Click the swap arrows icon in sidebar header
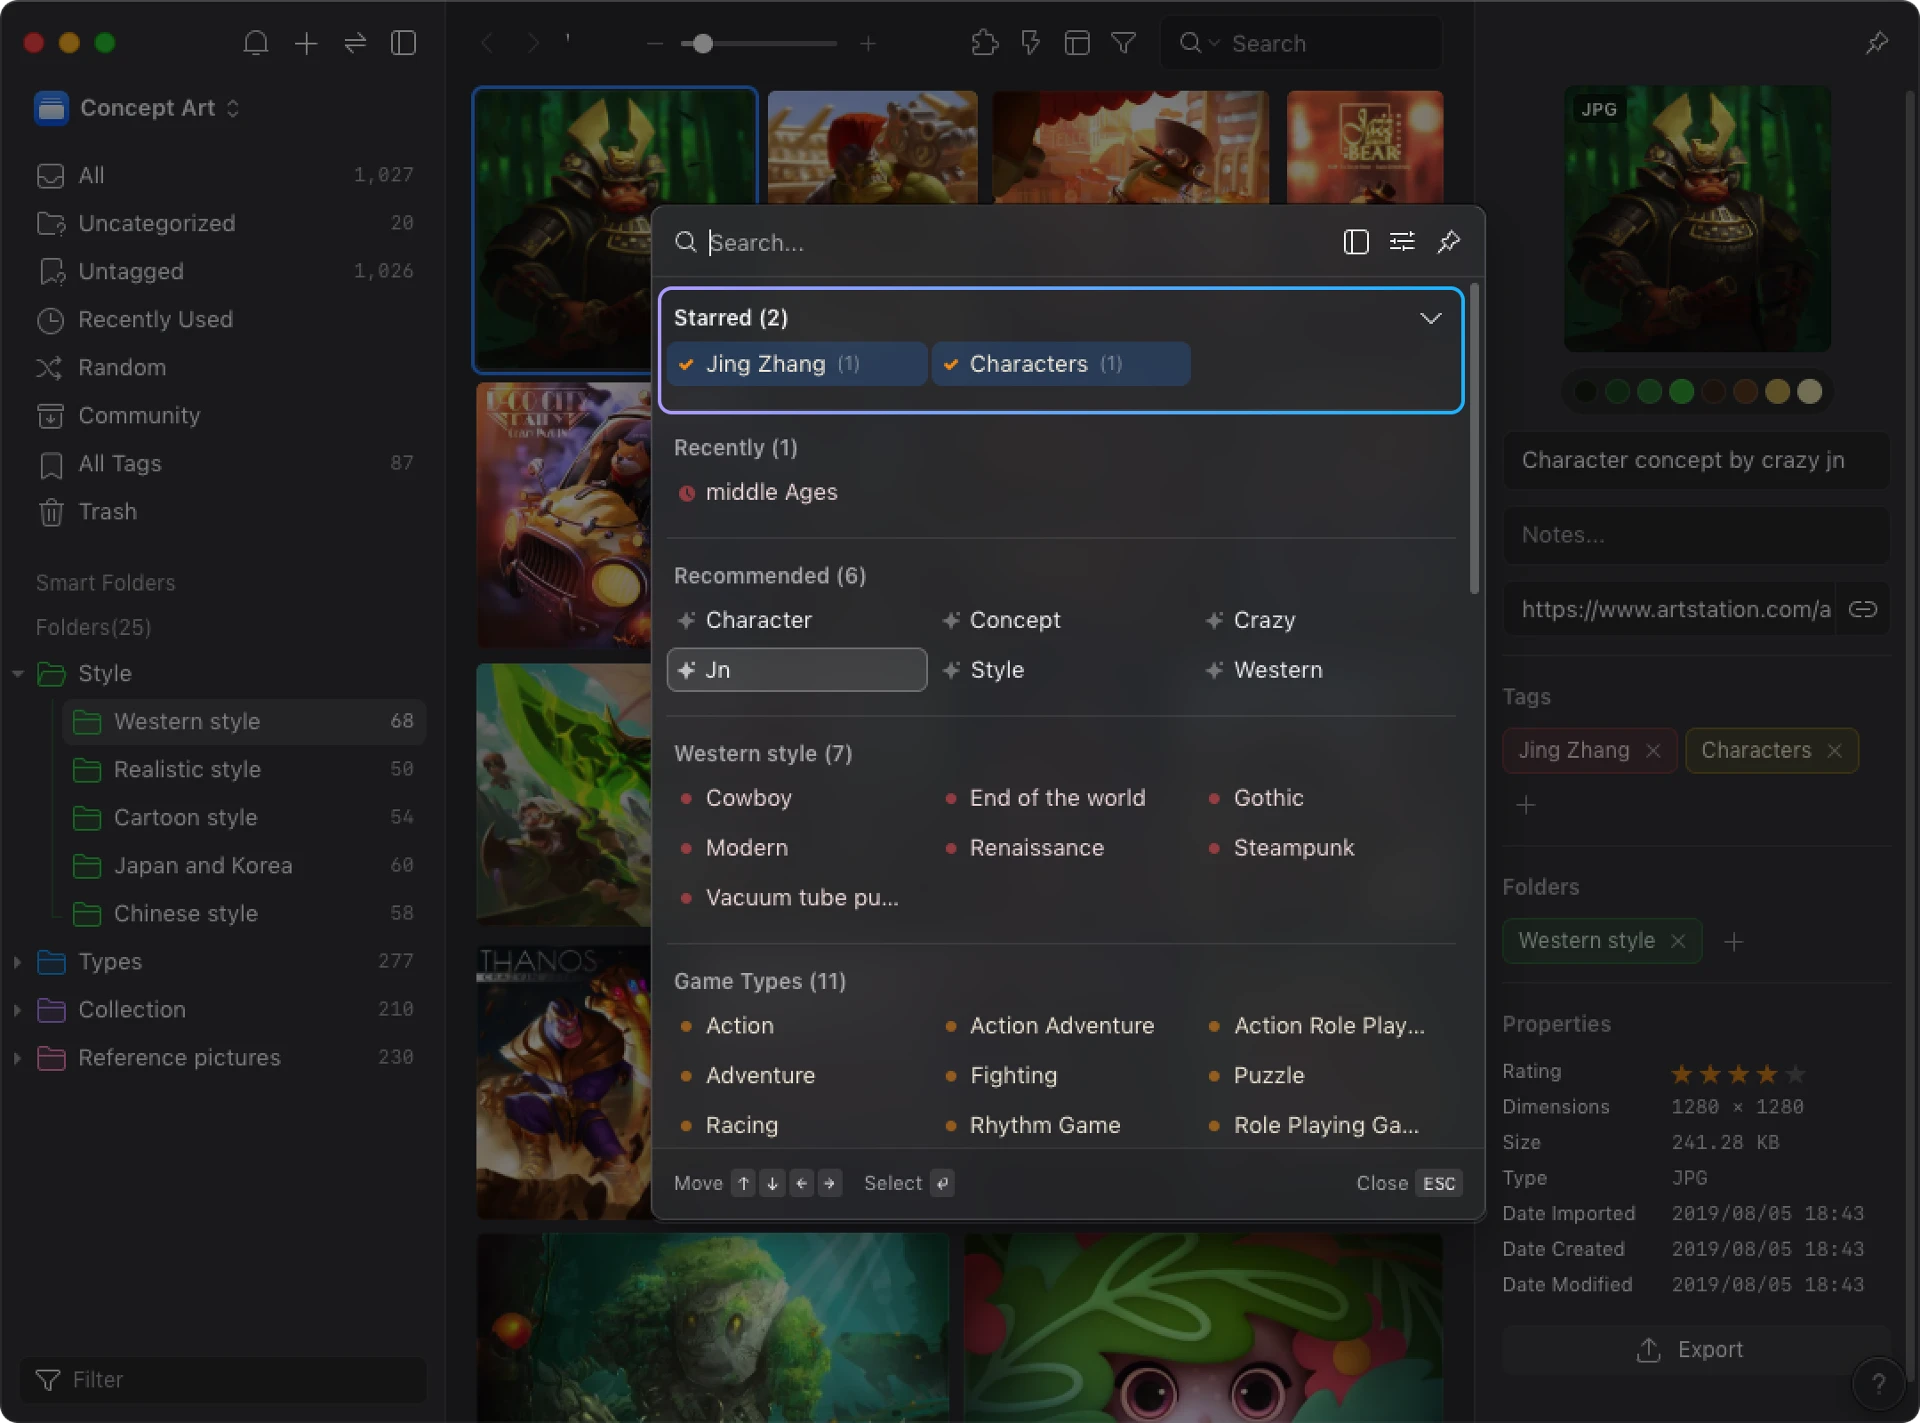1920x1423 pixels. coord(355,43)
